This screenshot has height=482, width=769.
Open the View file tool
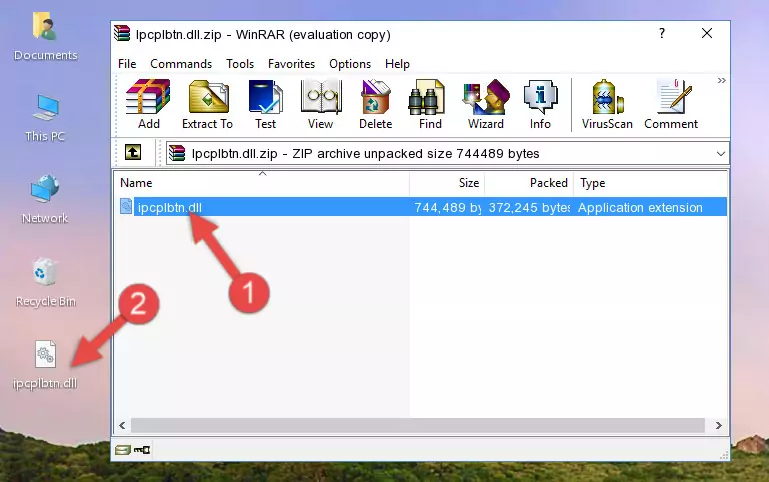coord(321,104)
